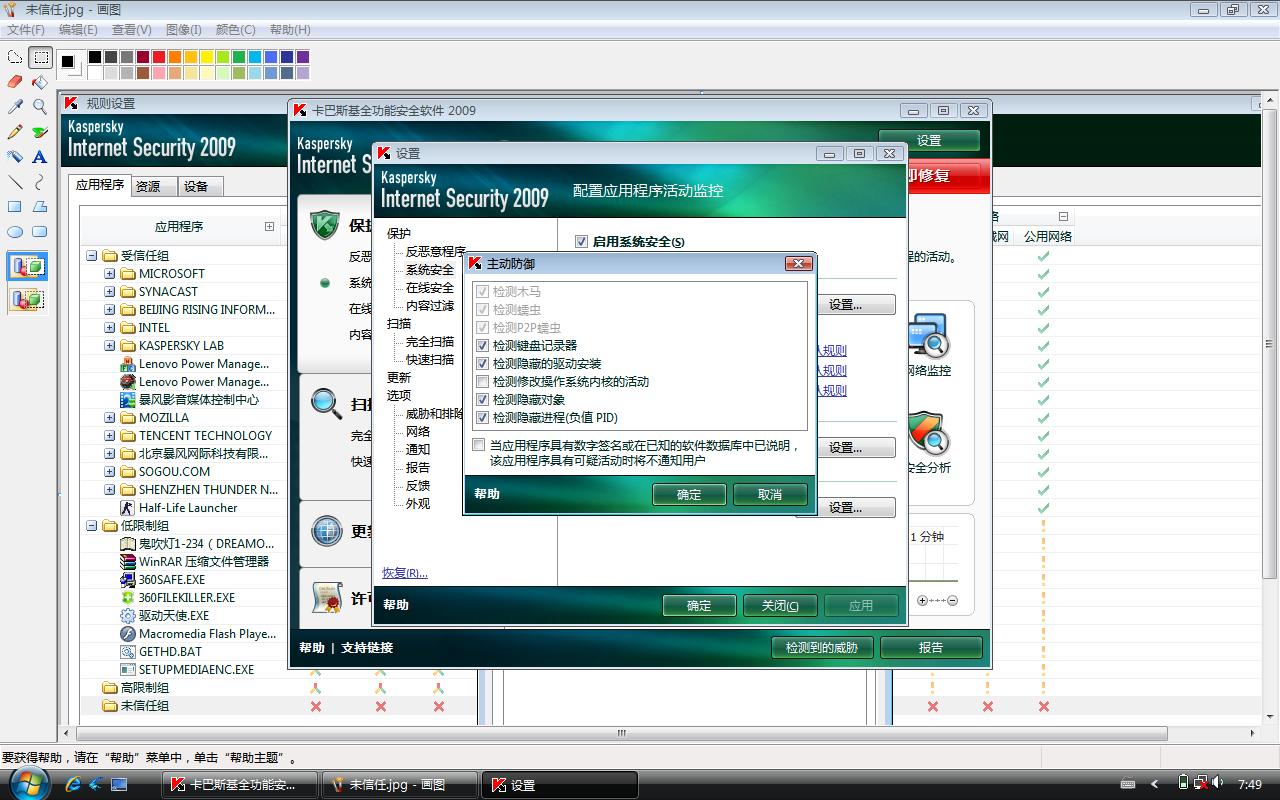Click the 恢复(R)... link

(405, 573)
